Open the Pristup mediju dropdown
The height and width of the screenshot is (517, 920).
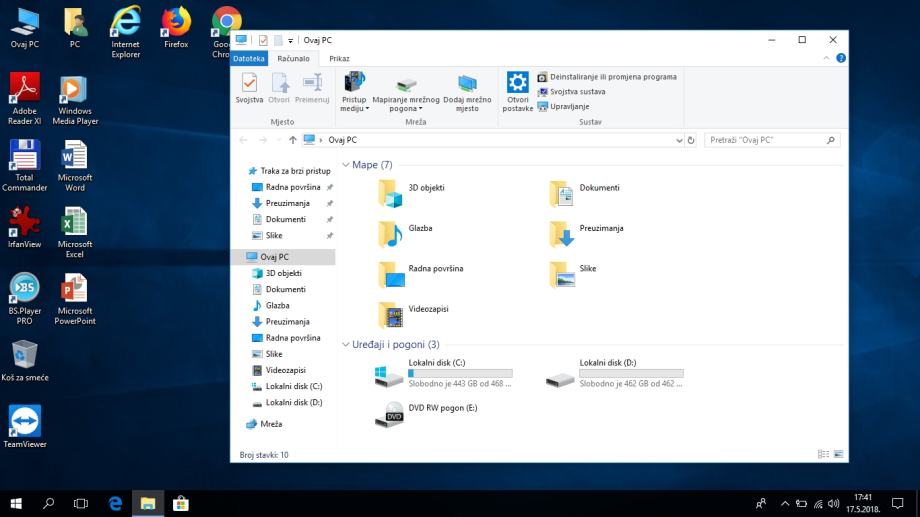(x=354, y=92)
